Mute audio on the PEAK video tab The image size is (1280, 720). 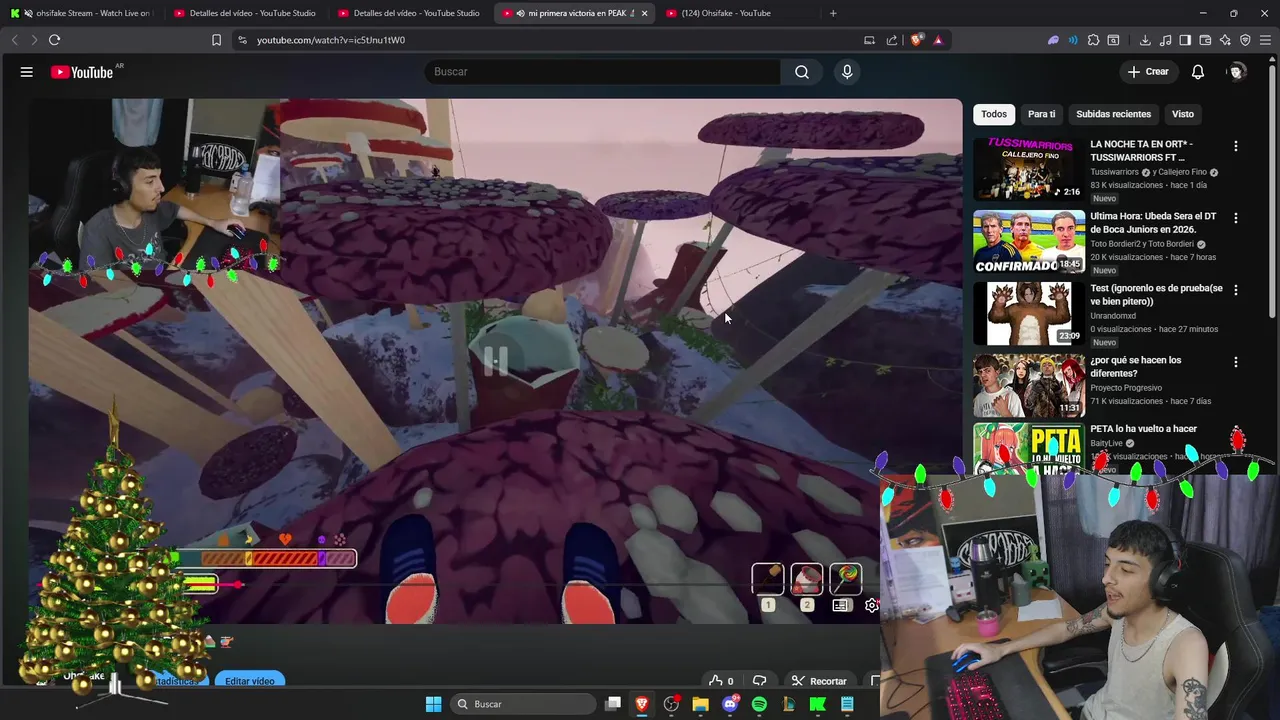tap(520, 13)
